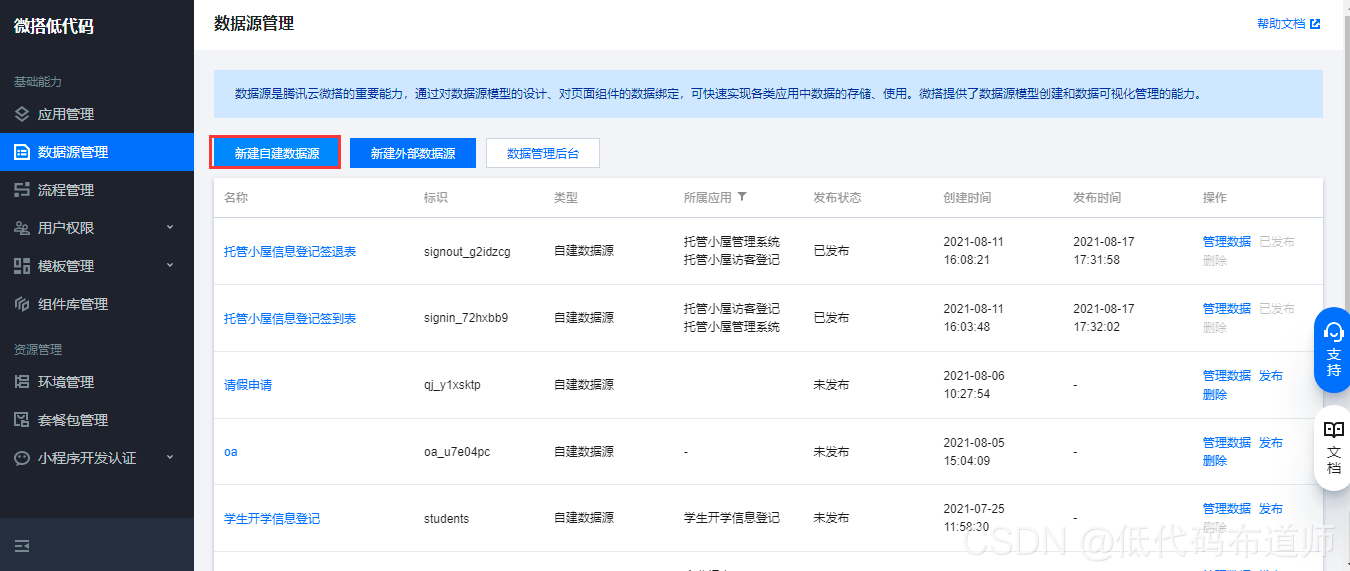Click the 创建时间 column header
1350x571 pixels.
pyautogui.click(x=967, y=198)
